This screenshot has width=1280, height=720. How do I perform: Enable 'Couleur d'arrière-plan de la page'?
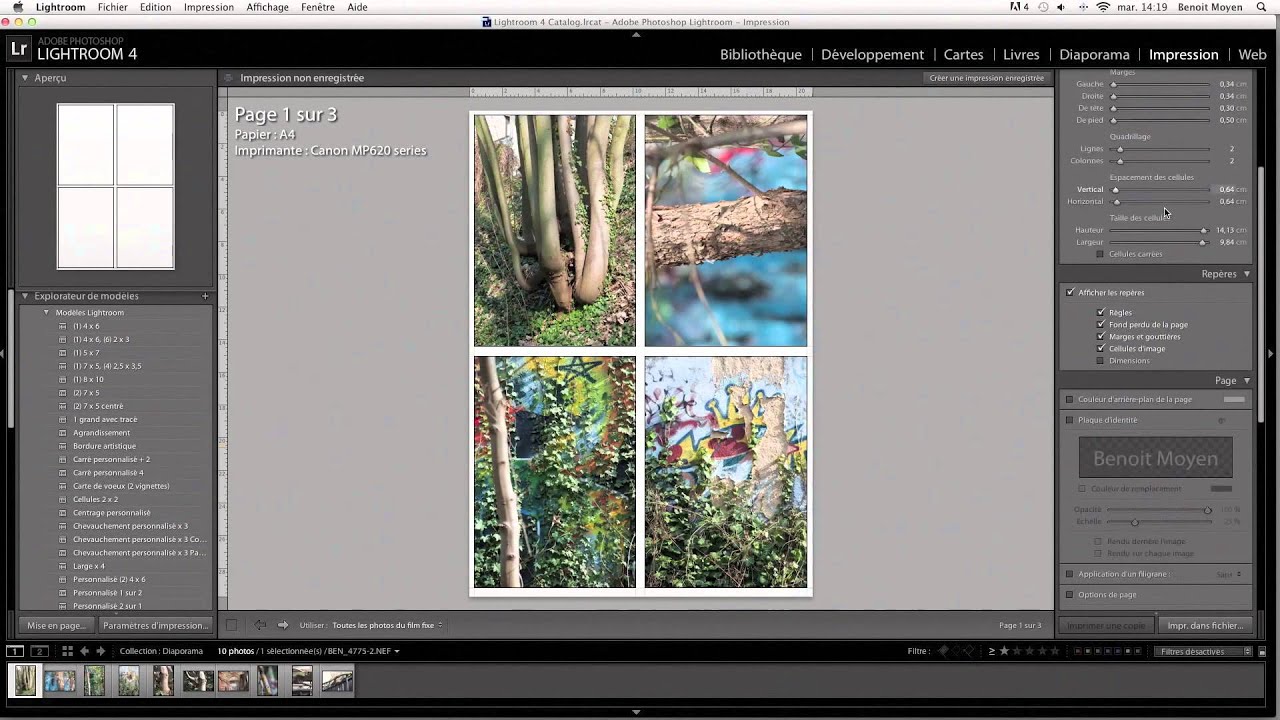click(x=1069, y=399)
